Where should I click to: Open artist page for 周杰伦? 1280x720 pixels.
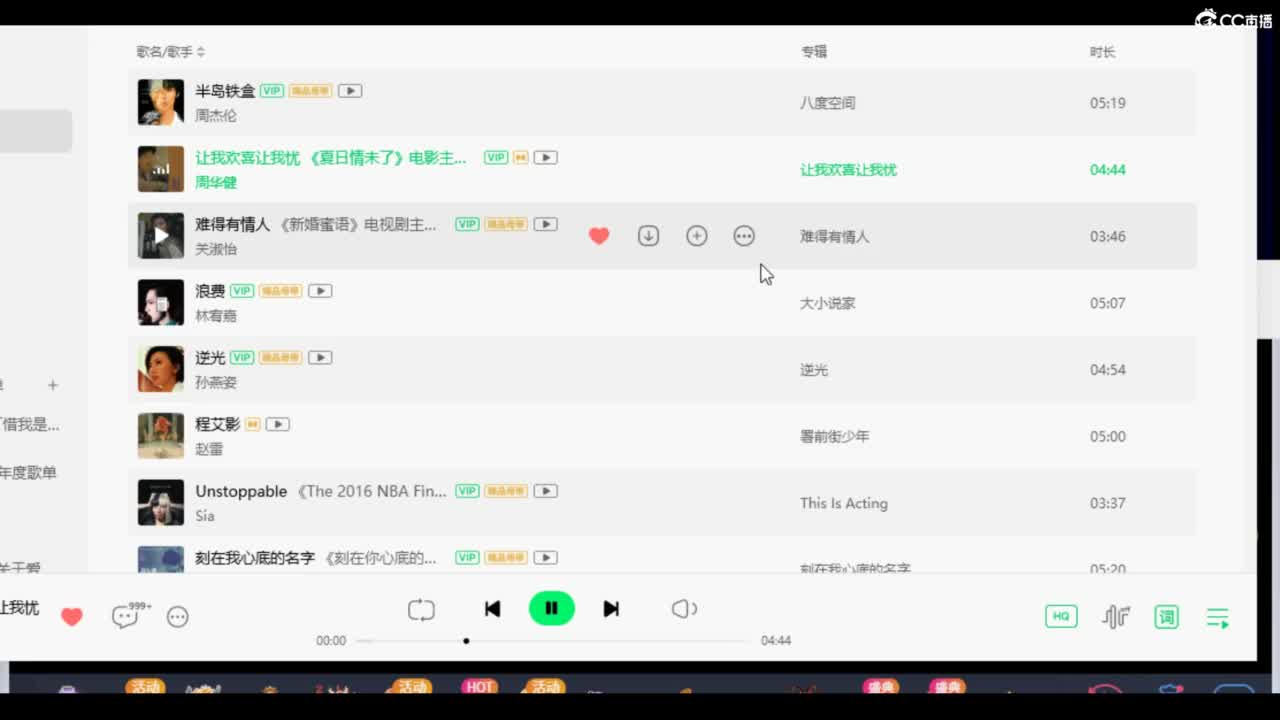coord(216,116)
